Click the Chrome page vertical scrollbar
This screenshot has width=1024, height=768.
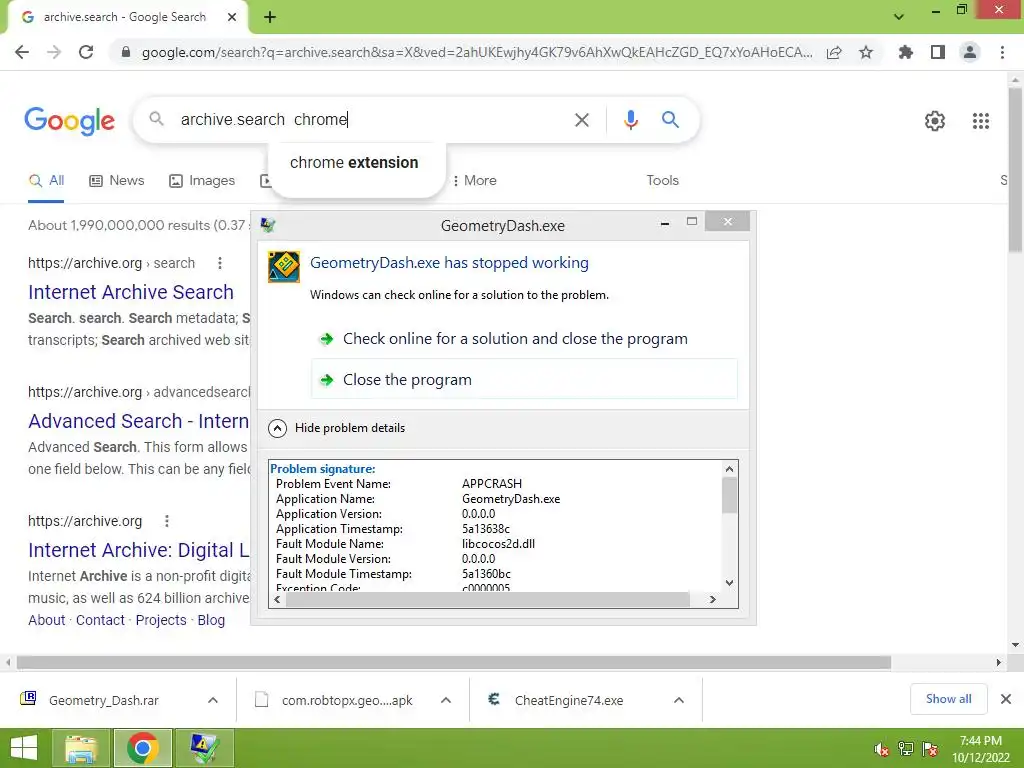click(1016, 170)
